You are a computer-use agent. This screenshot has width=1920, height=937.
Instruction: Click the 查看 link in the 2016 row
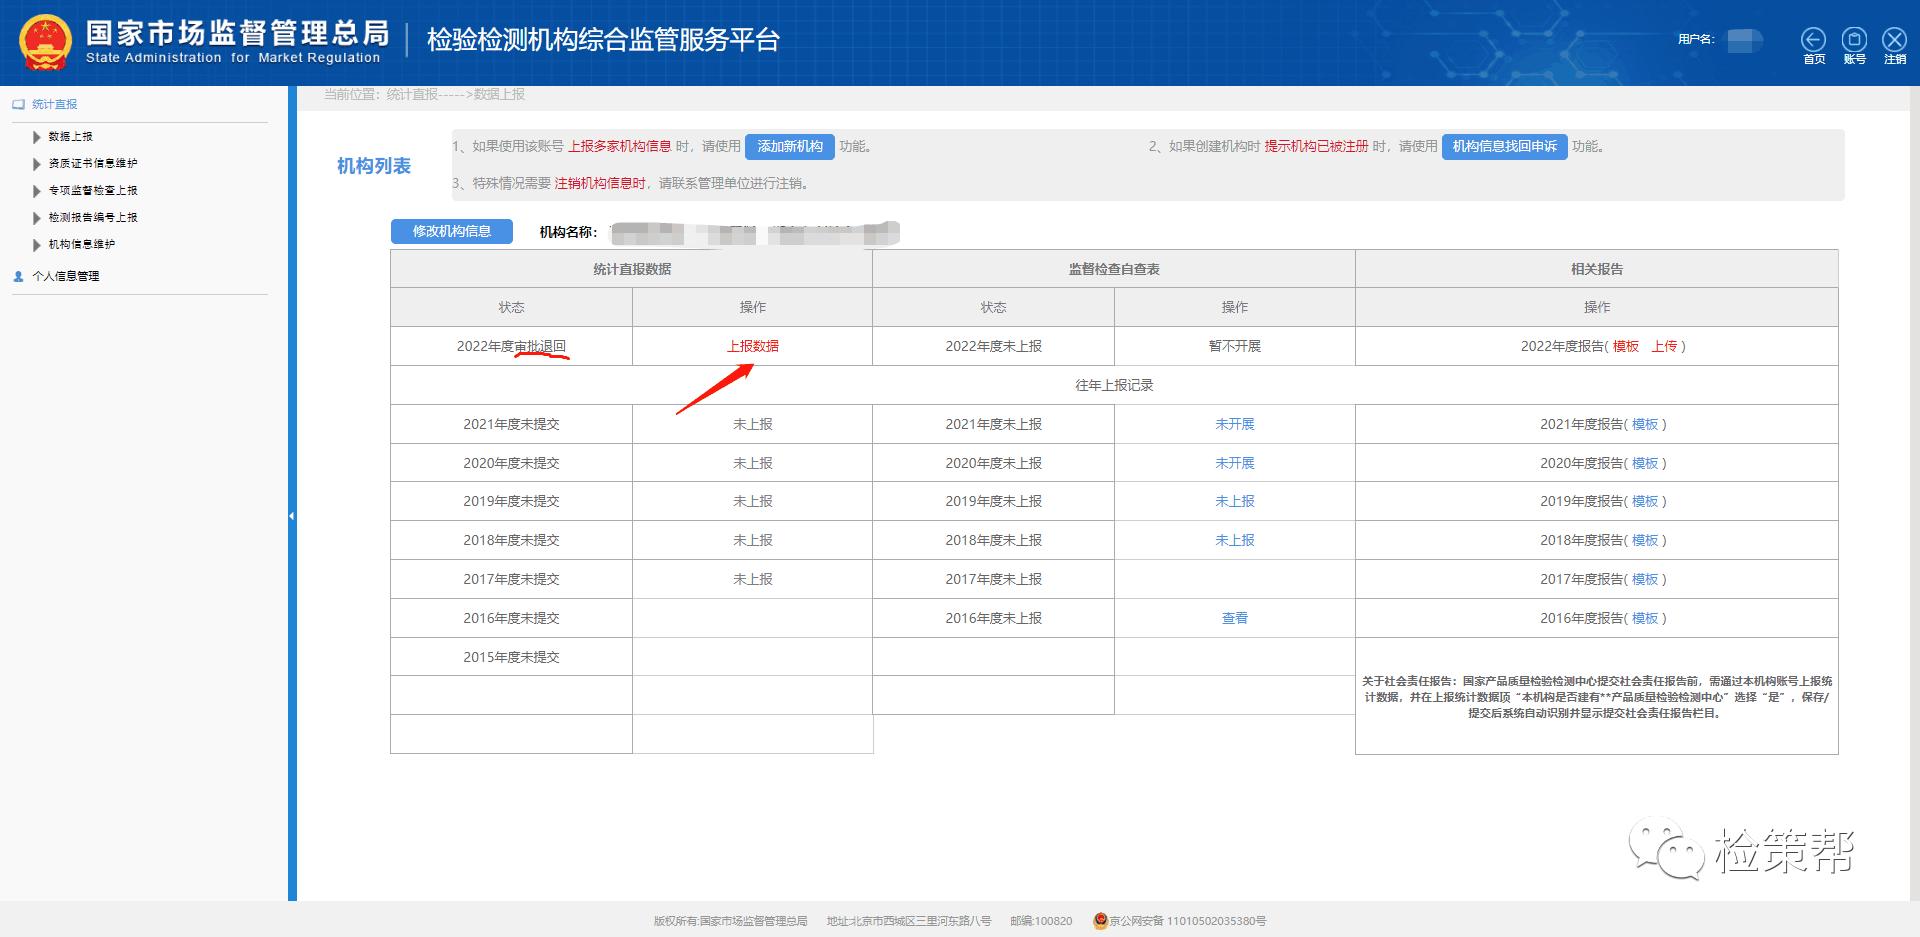pos(1235,617)
